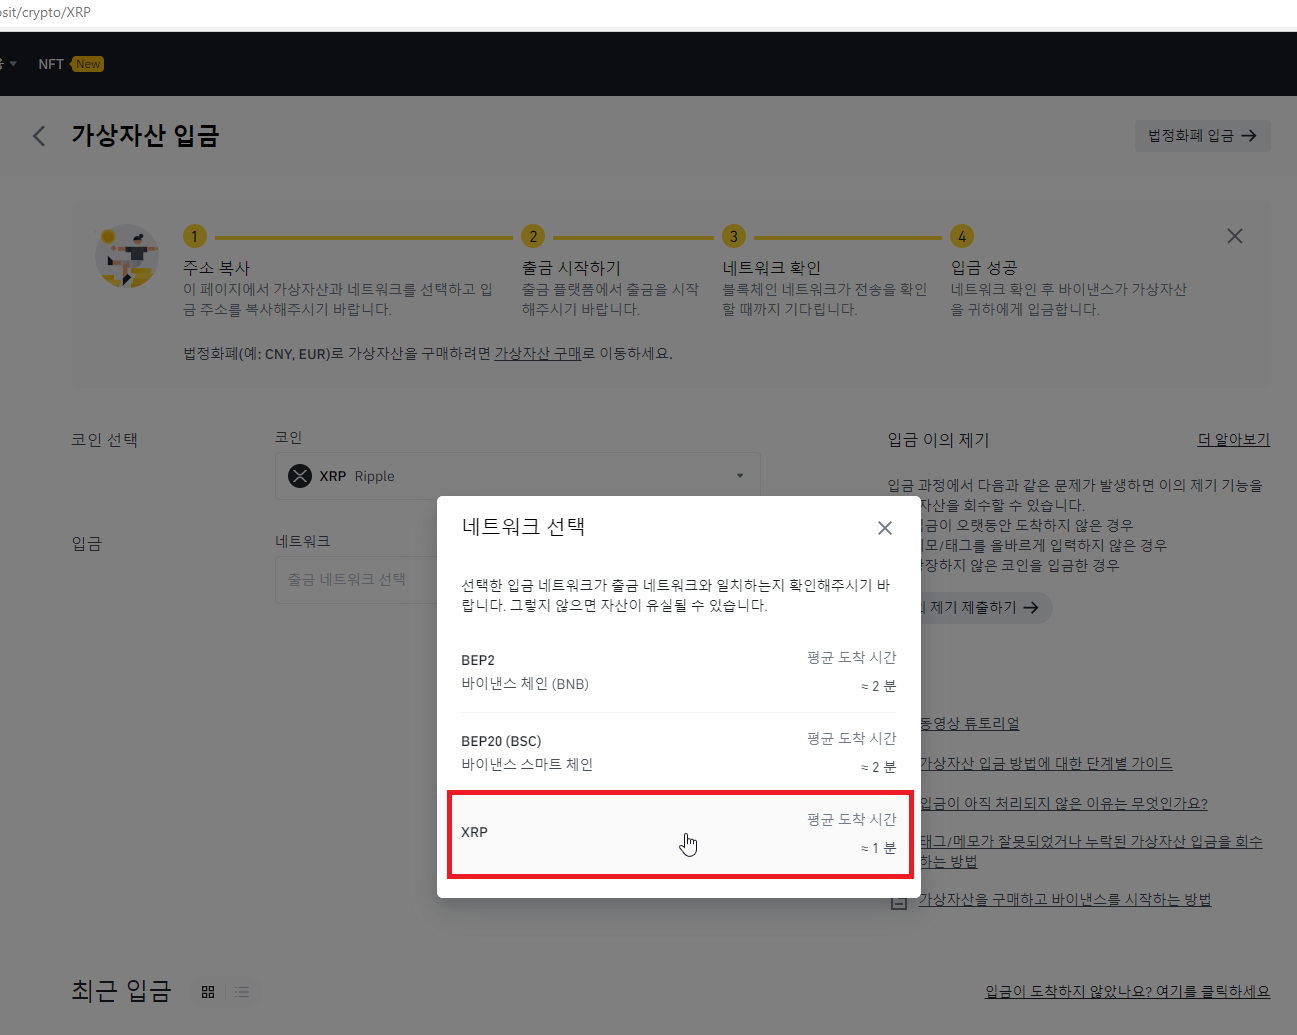This screenshot has width=1297, height=1035.
Task: Click 제기 제출하기 button
Action: (x=984, y=607)
